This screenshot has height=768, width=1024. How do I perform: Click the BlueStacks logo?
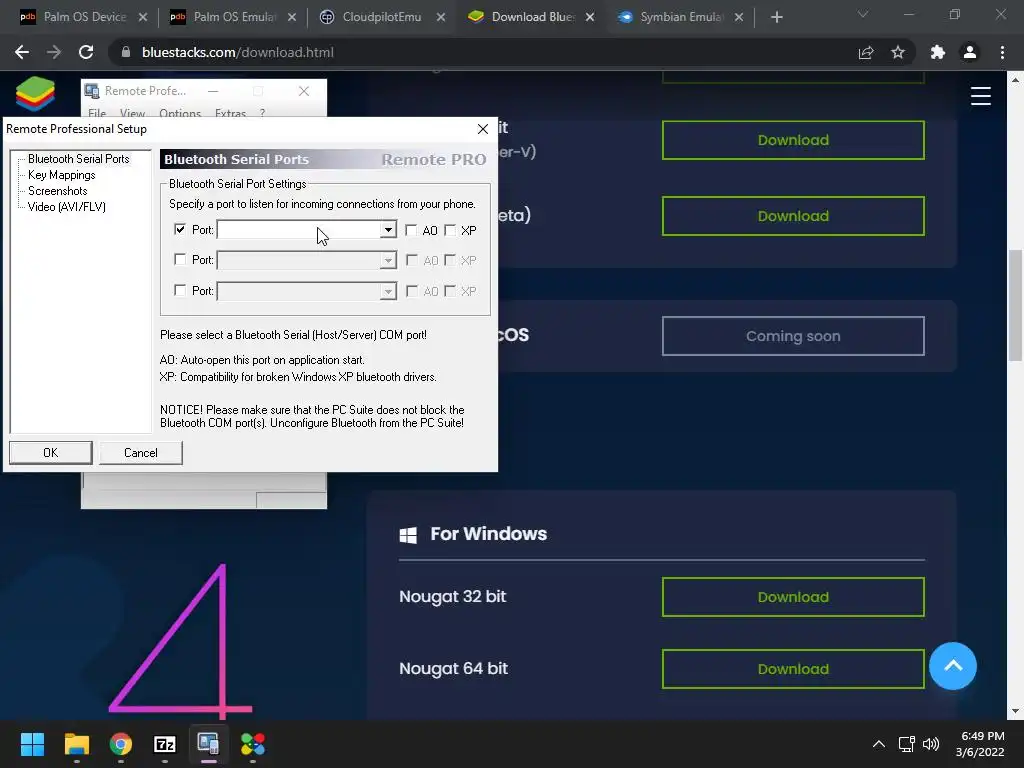pos(35,93)
